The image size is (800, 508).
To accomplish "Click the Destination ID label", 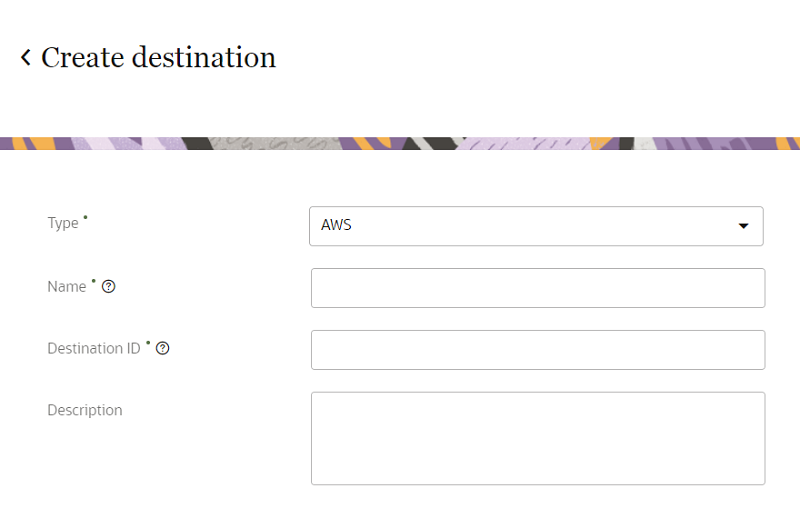I will click(x=94, y=349).
